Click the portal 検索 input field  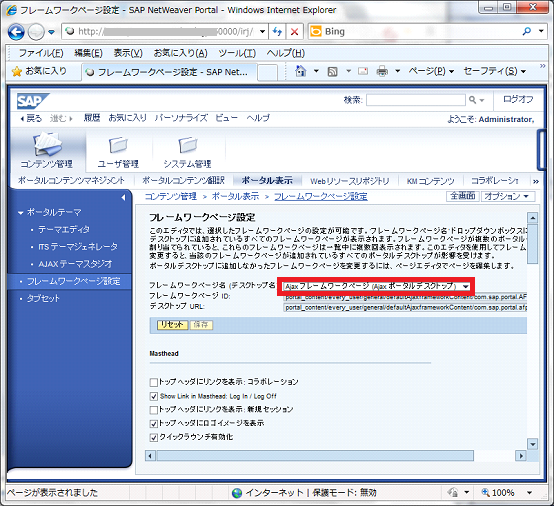[x=416, y=100]
